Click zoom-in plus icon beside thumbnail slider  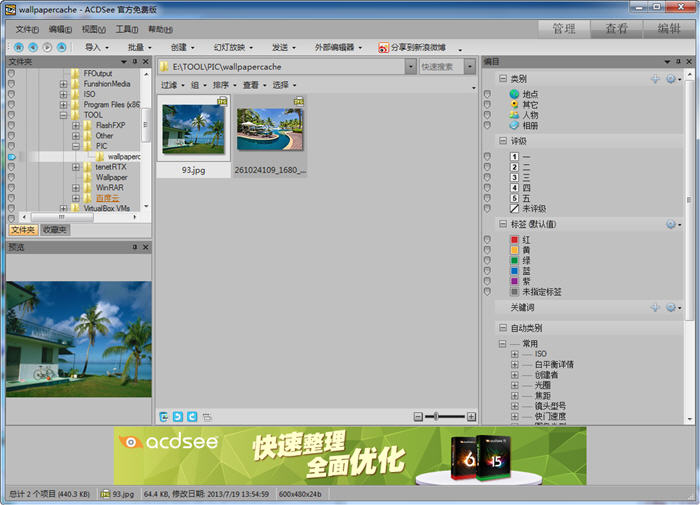pos(471,416)
